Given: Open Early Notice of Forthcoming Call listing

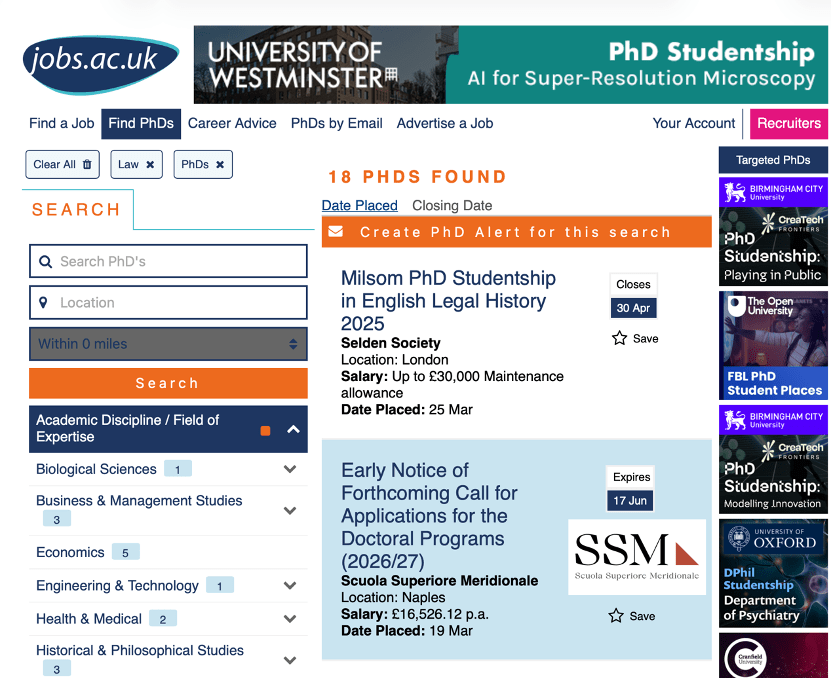Looking at the screenshot, I should pos(429,516).
